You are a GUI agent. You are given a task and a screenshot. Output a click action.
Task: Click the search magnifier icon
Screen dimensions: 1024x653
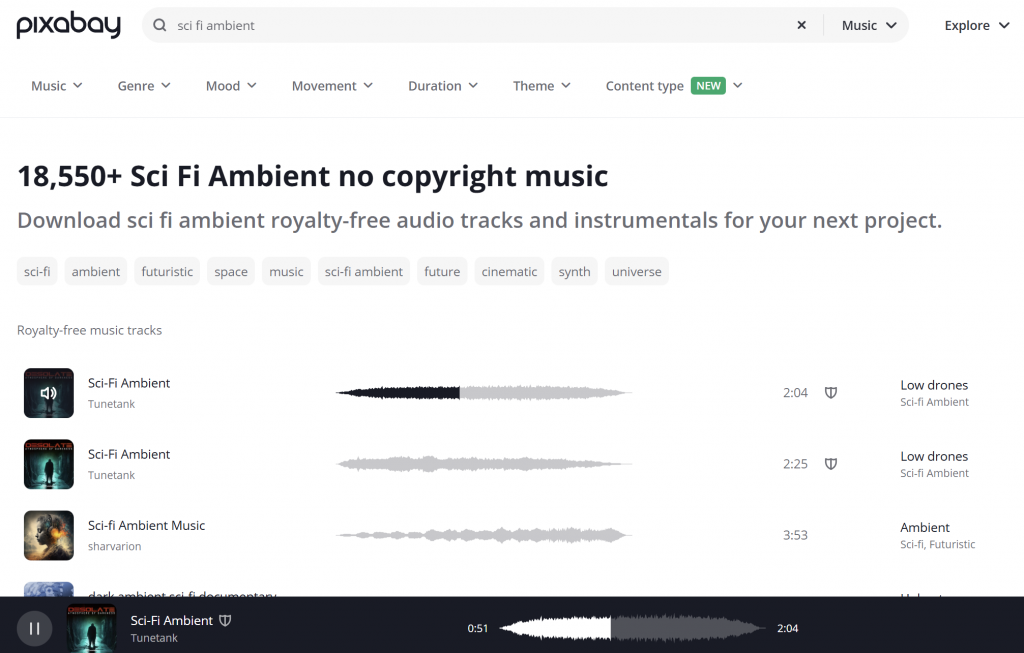point(160,26)
